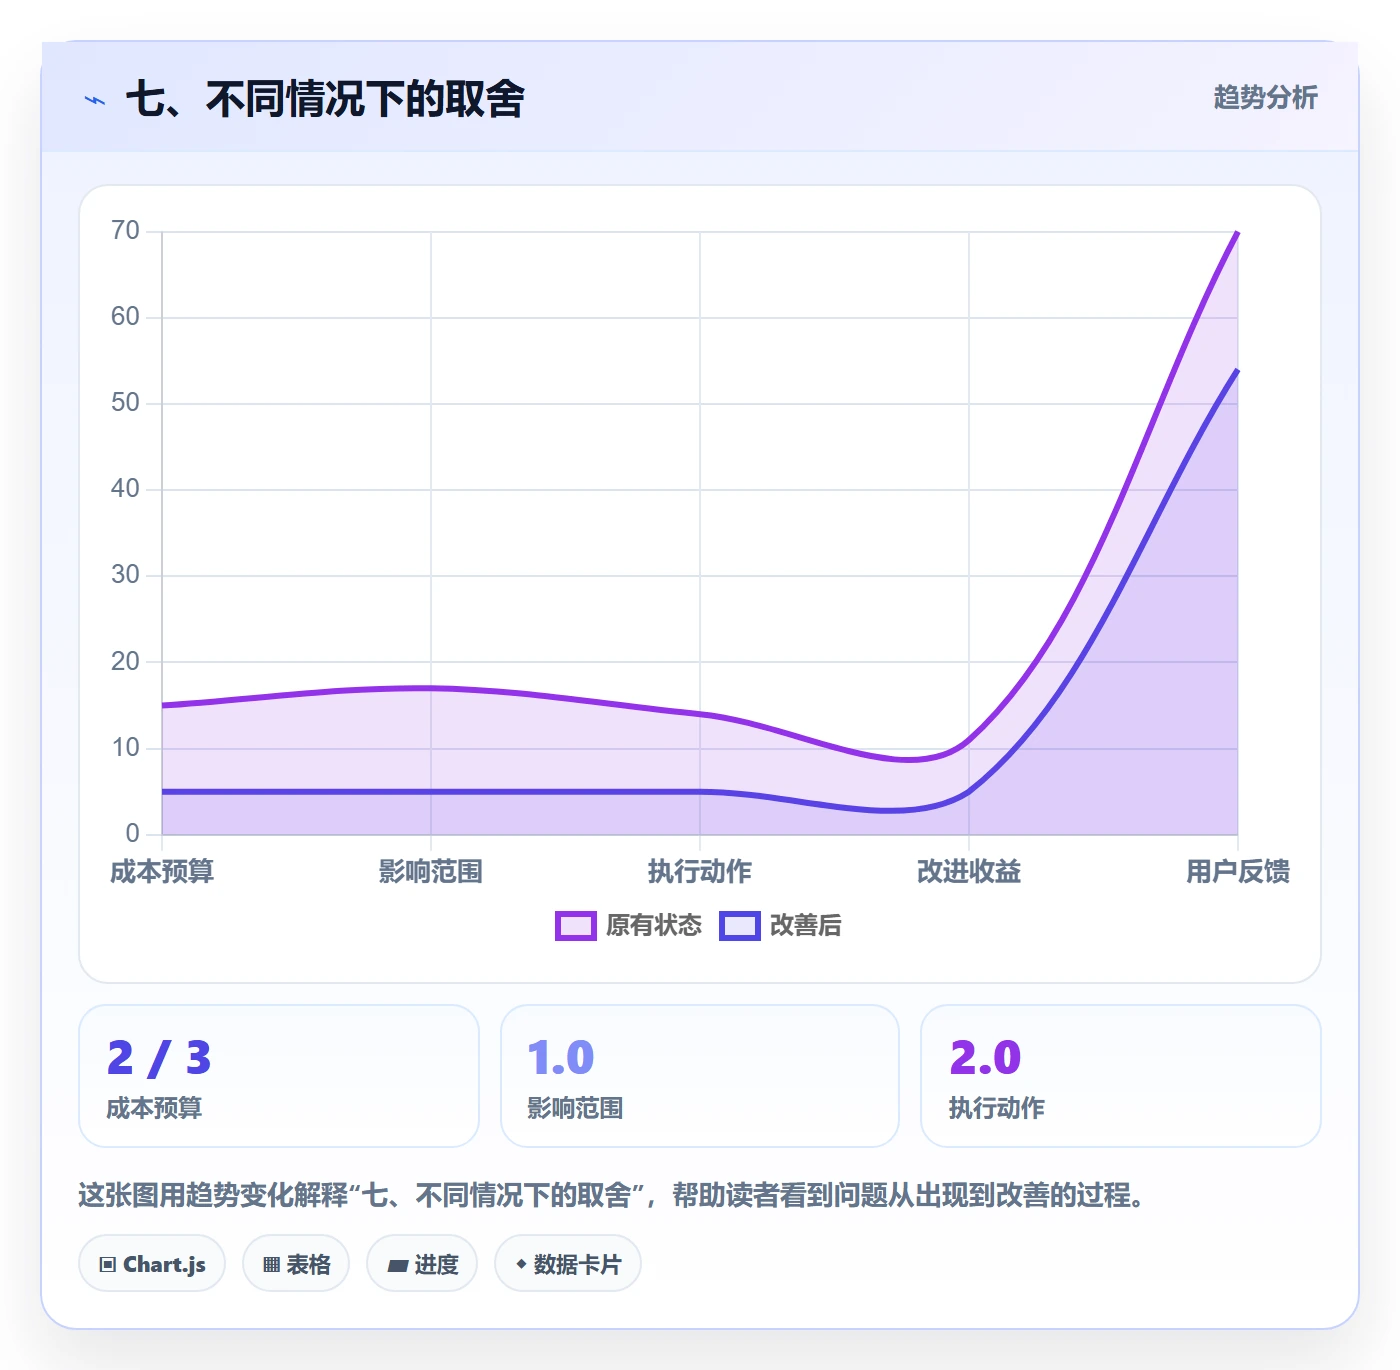Click the purple line's peak at 用户反馈
Image resolution: width=1400 pixels, height=1370 pixels.
(x=1237, y=233)
